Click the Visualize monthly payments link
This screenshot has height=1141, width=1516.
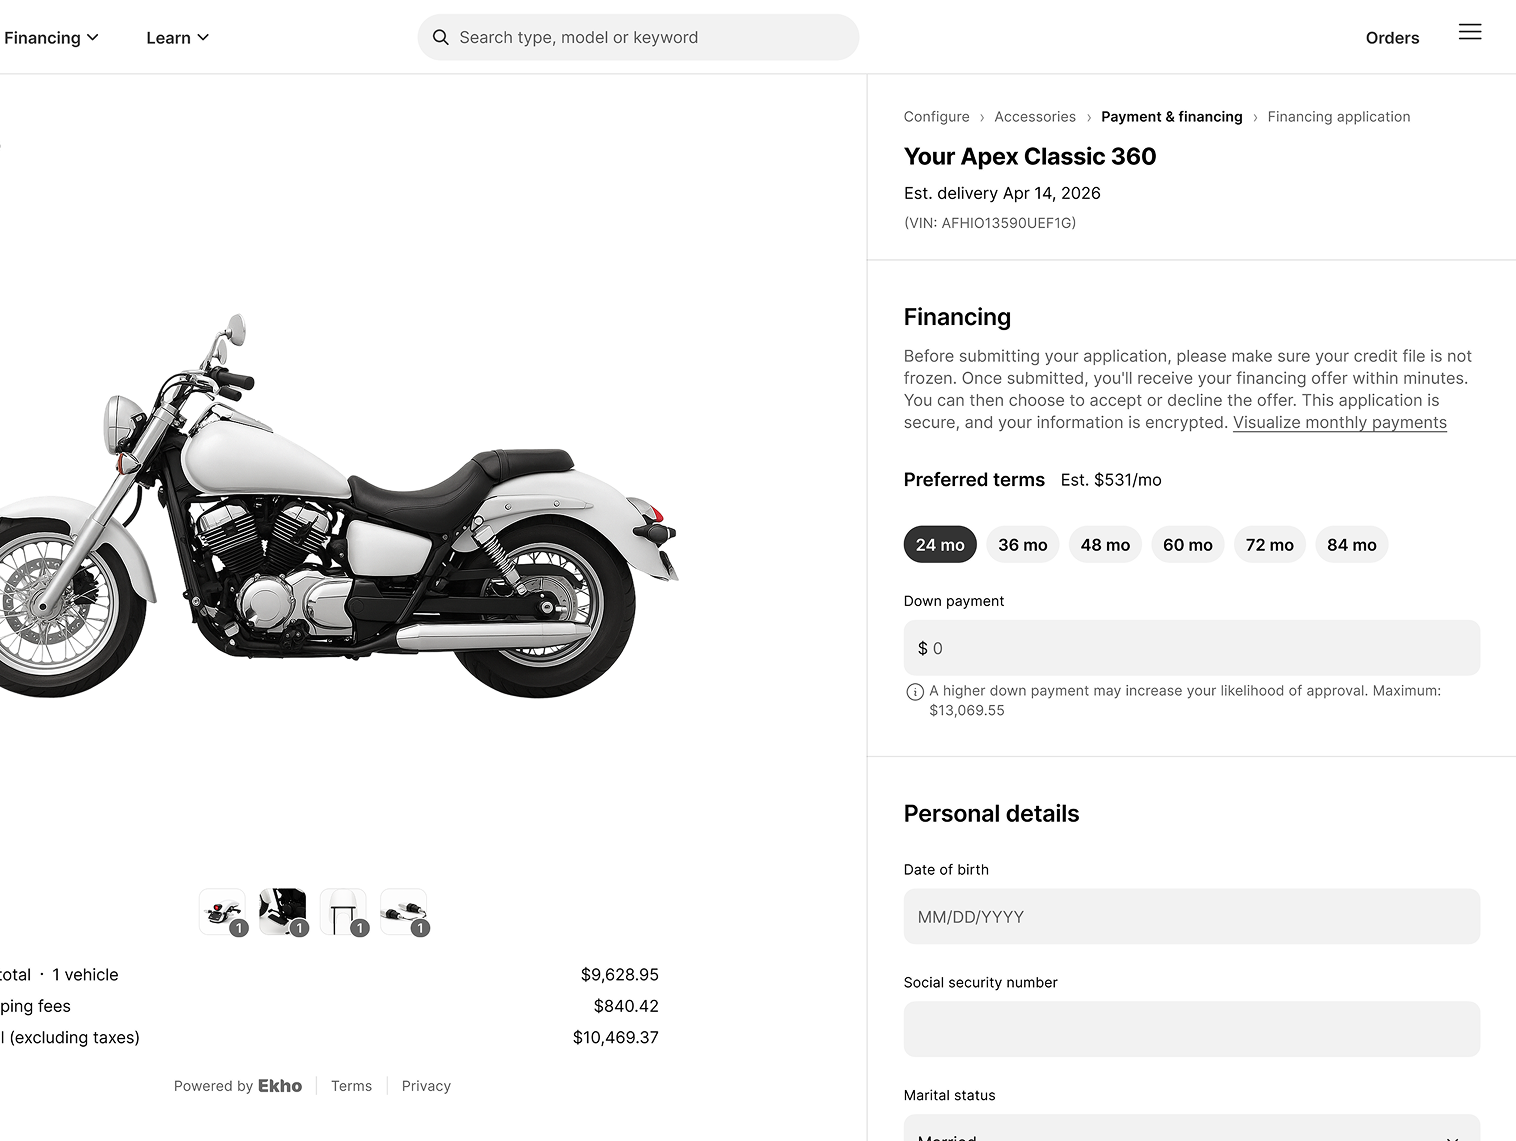click(1340, 422)
